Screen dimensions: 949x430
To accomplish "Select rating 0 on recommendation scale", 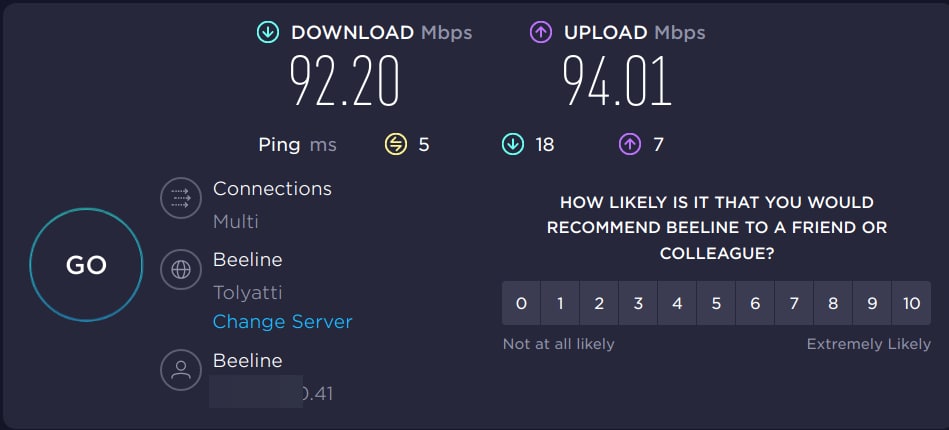I will (x=521, y=304).
